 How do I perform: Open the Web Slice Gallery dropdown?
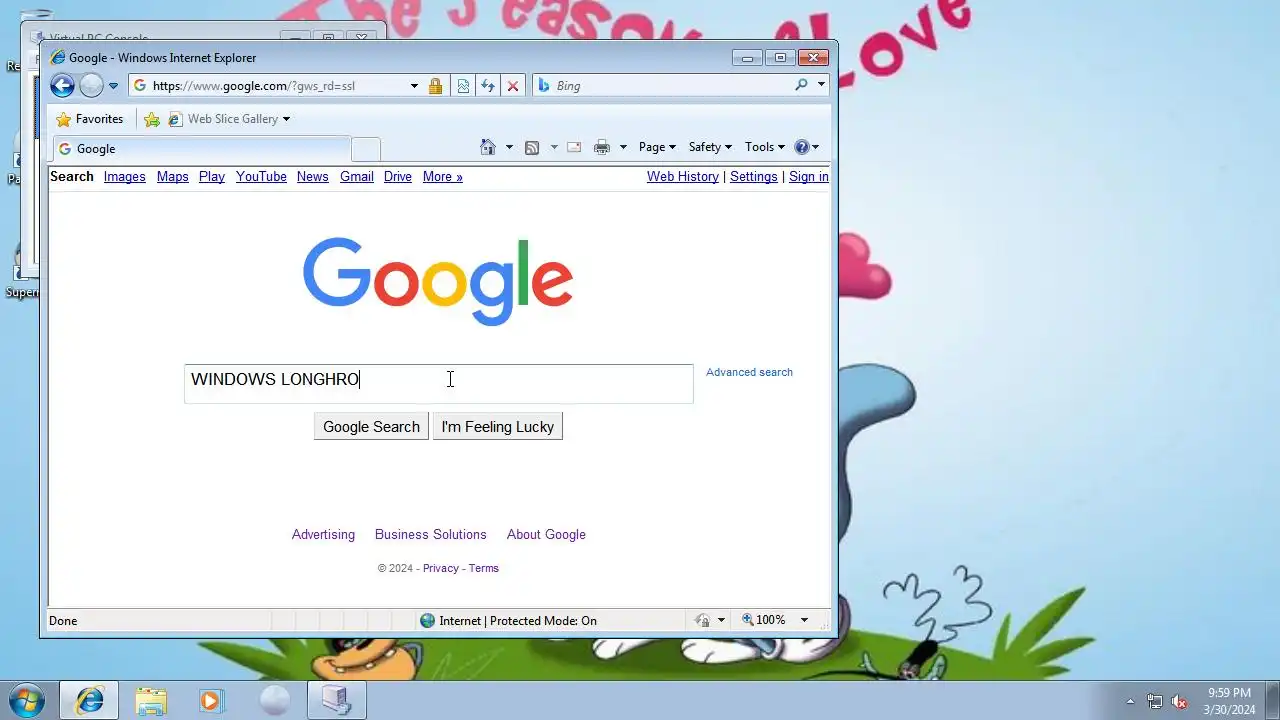[x=229, y=119]
